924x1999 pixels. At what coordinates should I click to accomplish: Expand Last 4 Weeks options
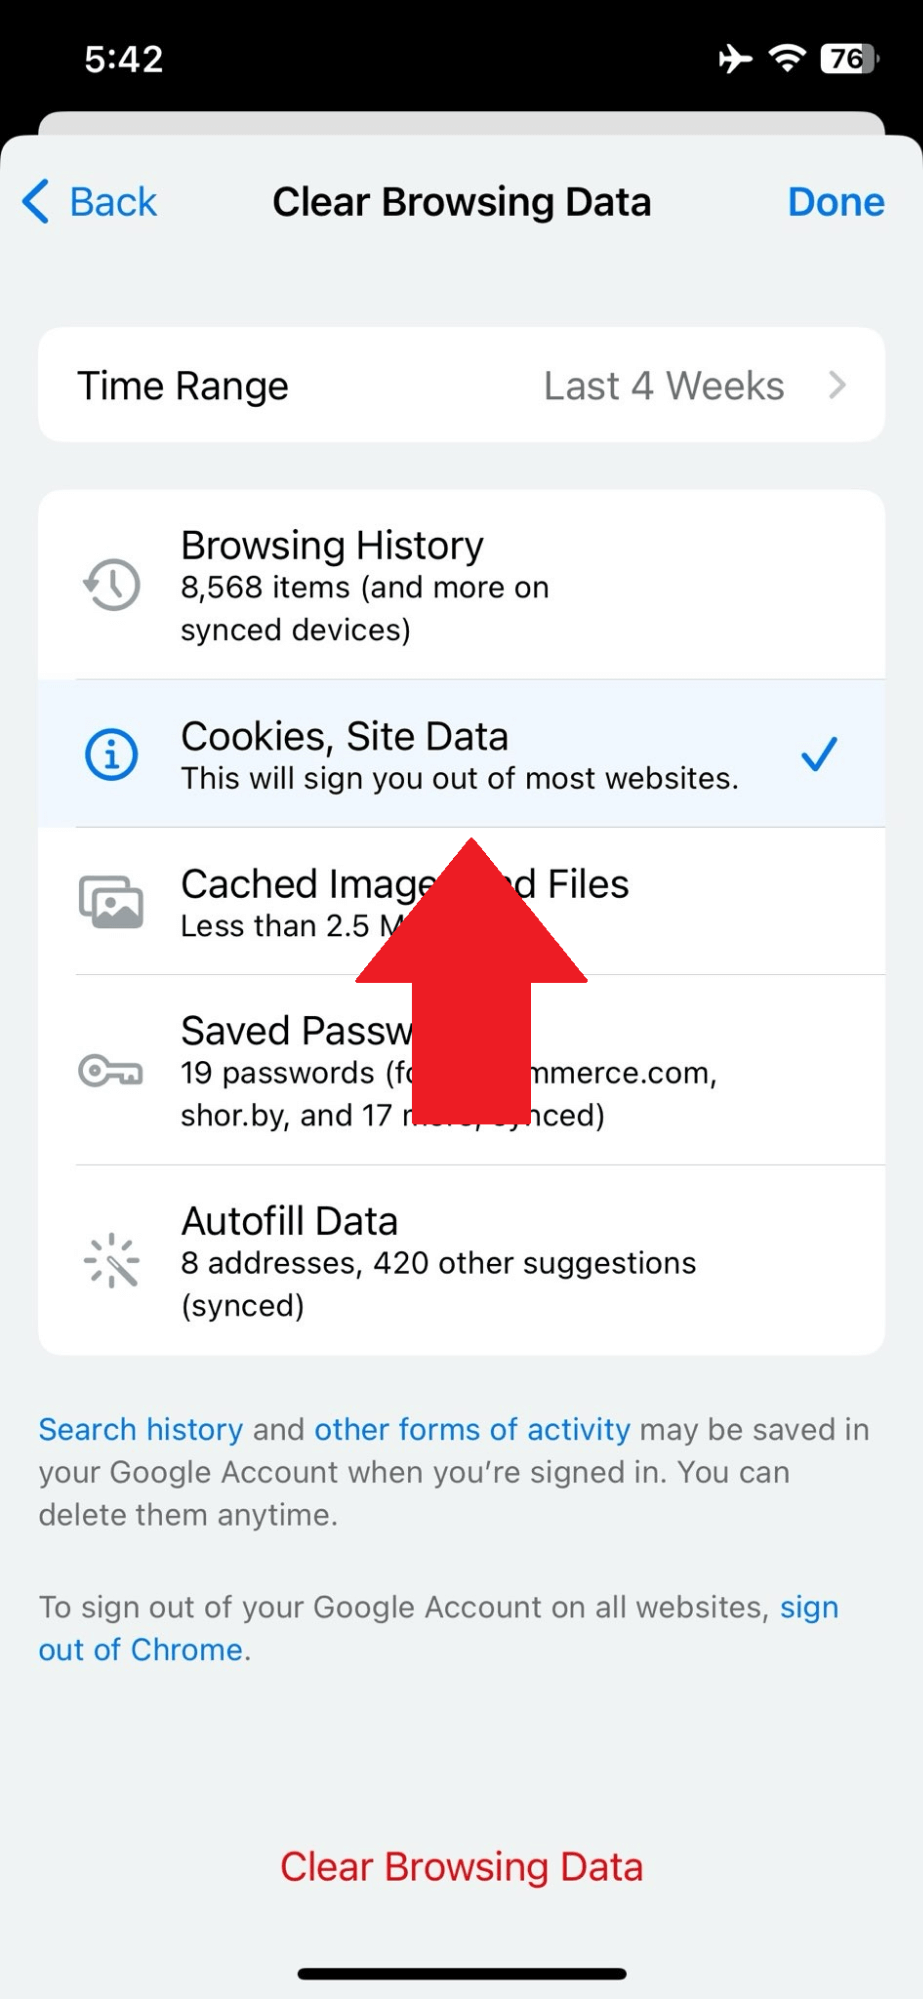point(662,385)
